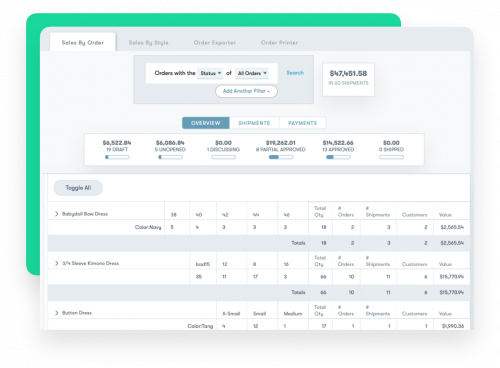Click the Color:Navy row label
The width and height of the screenshot is (500, 368).
coord(148,227)
